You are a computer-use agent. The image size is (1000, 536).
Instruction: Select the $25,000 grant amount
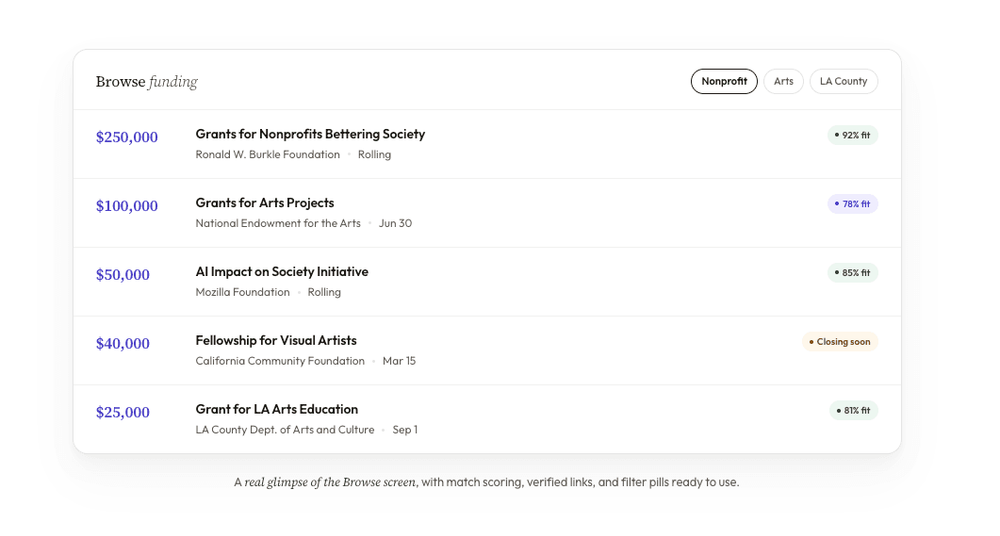pyautogui.click(x=123, y=413)
